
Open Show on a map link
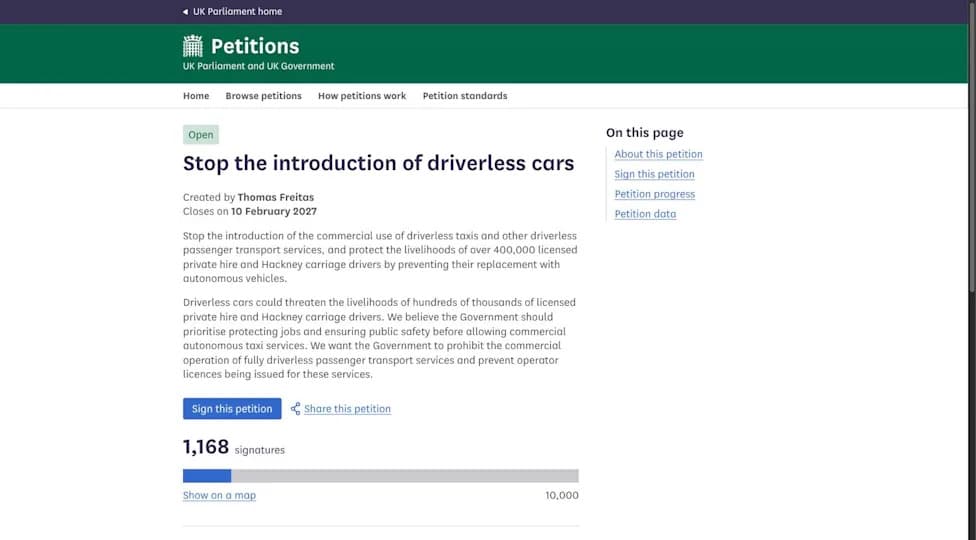coord(219,495)
